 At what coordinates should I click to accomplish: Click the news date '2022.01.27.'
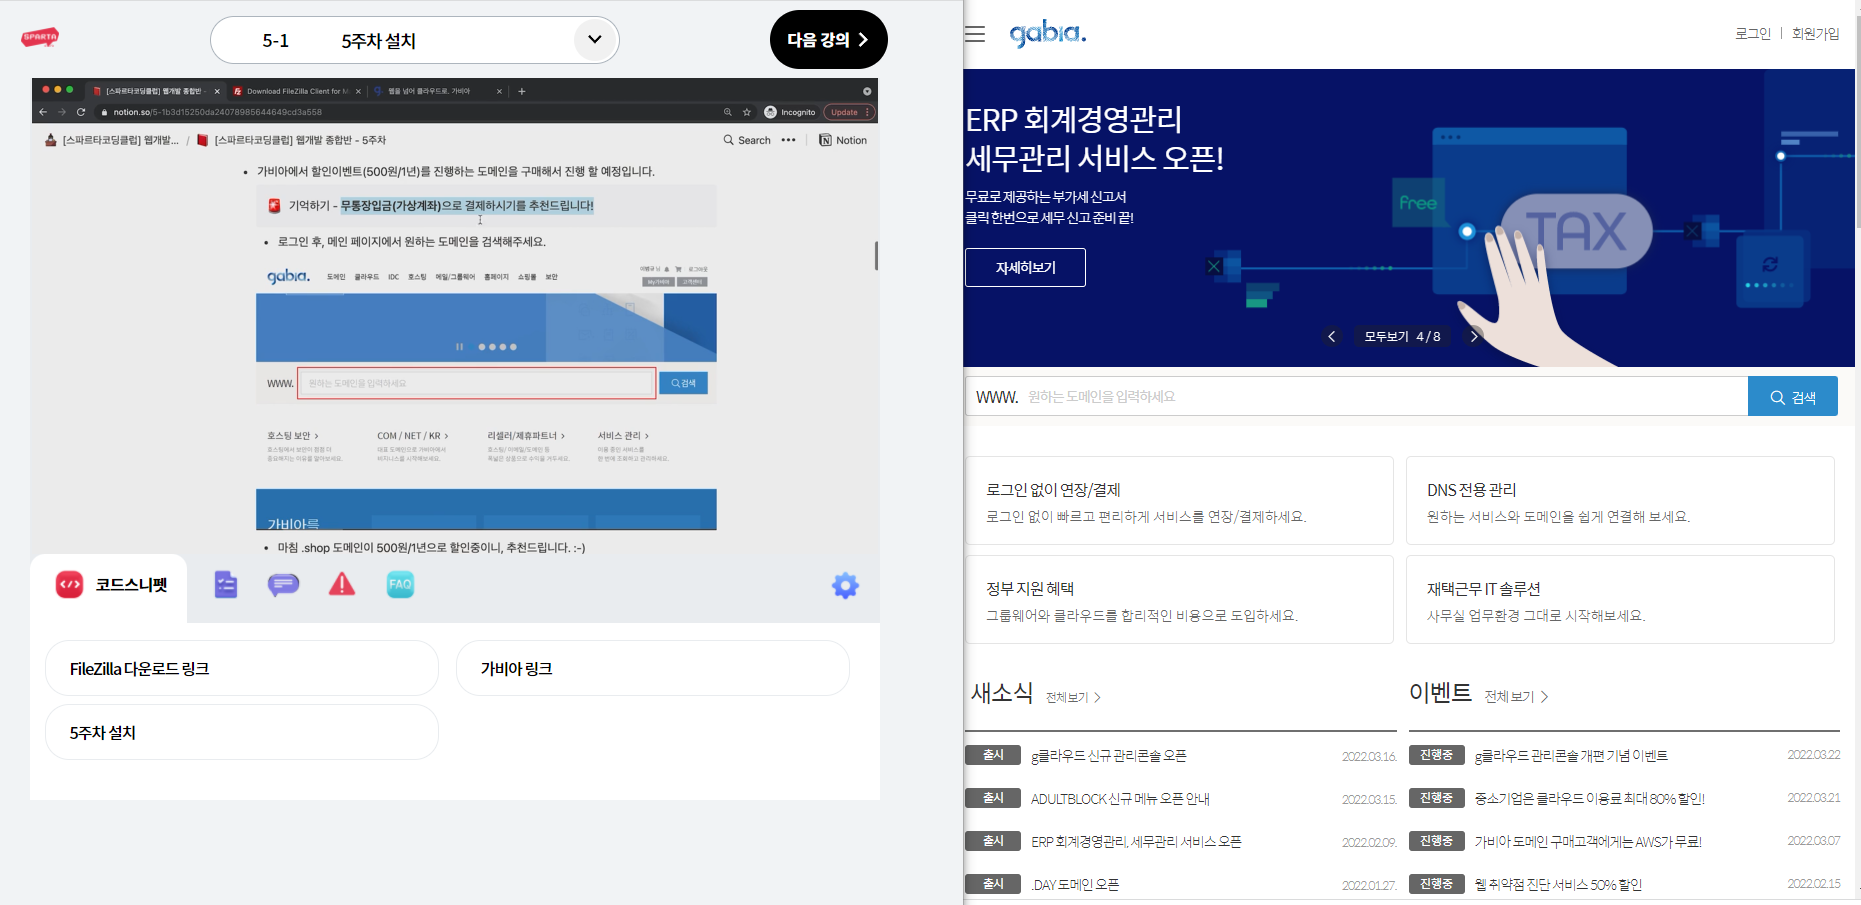point(1369,886)
